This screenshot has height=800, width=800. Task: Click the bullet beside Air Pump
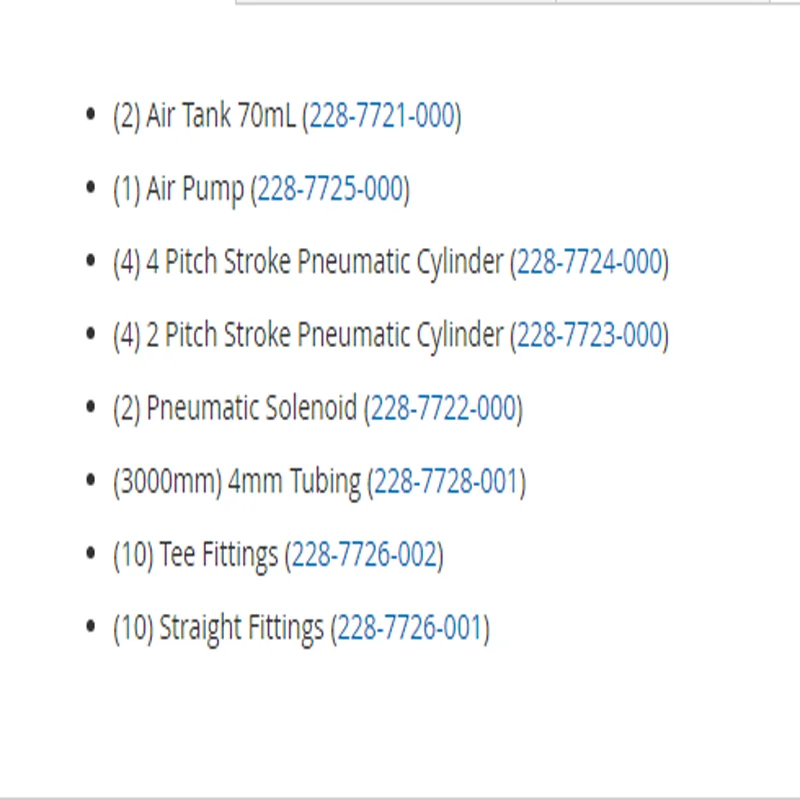point(91,188)
